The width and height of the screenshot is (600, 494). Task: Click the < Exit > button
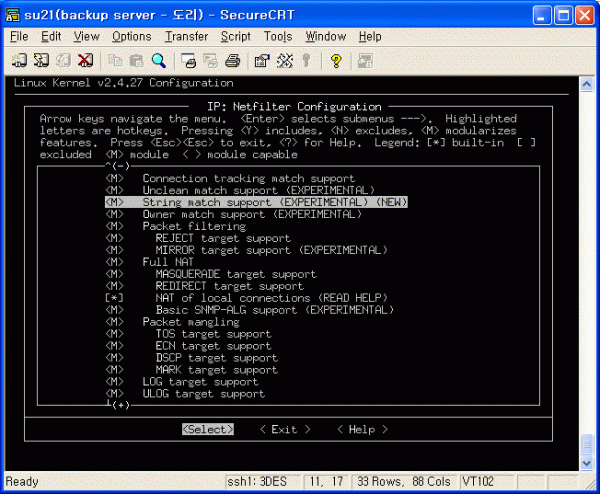click(x=285, y=429)
